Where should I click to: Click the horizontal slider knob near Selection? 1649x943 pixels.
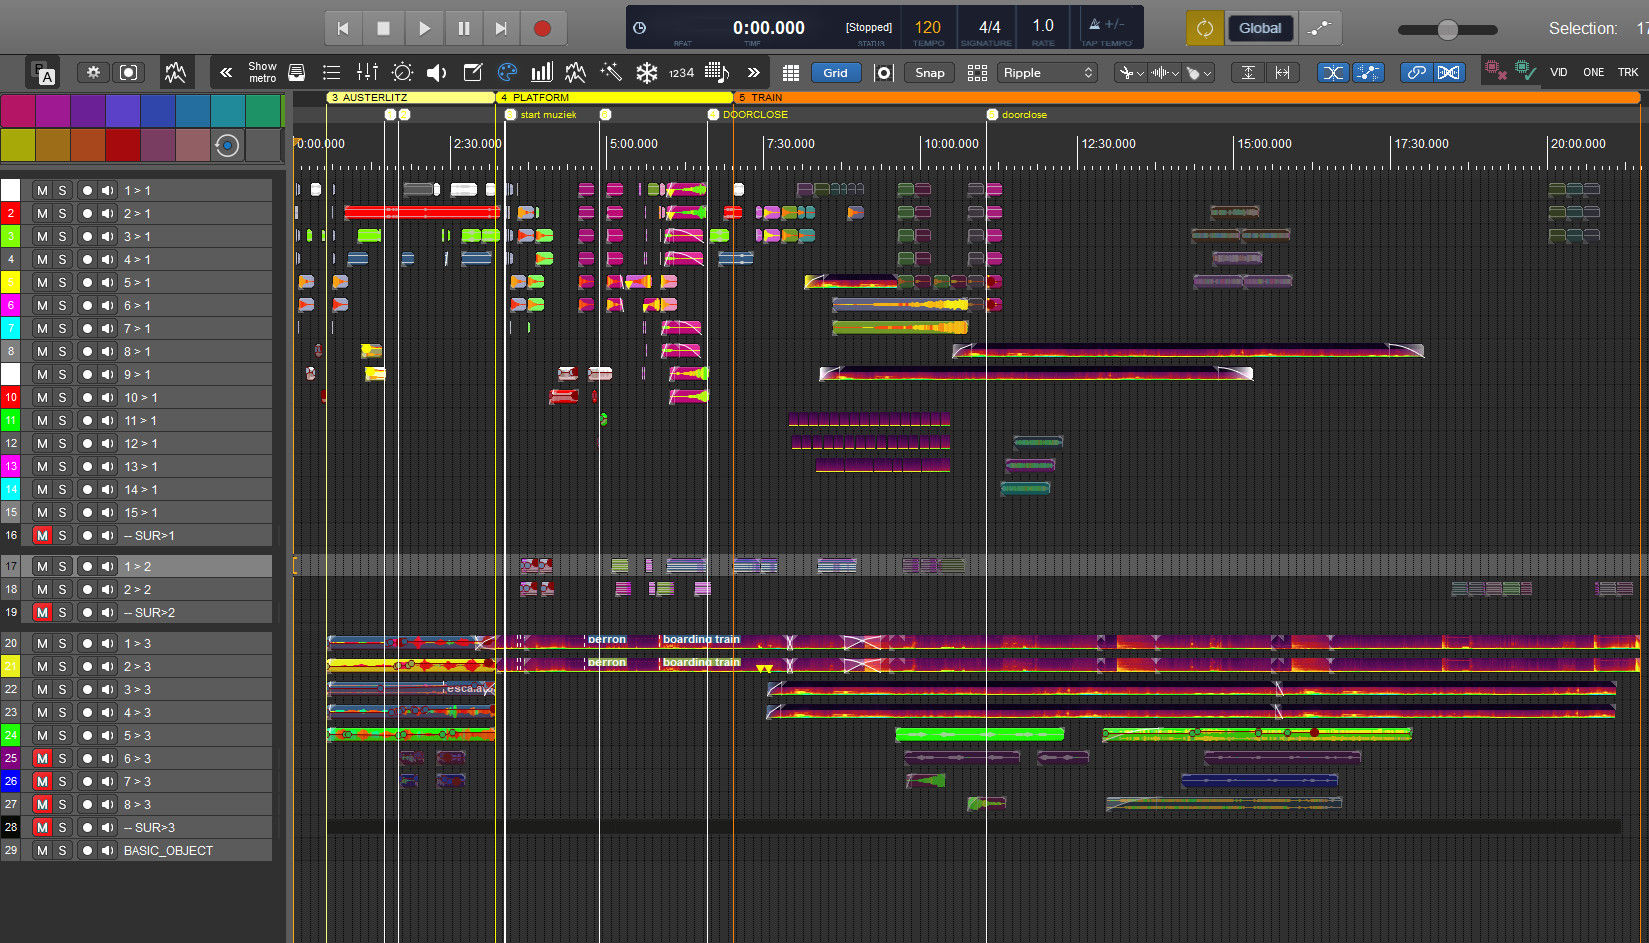coord(1447,29)
